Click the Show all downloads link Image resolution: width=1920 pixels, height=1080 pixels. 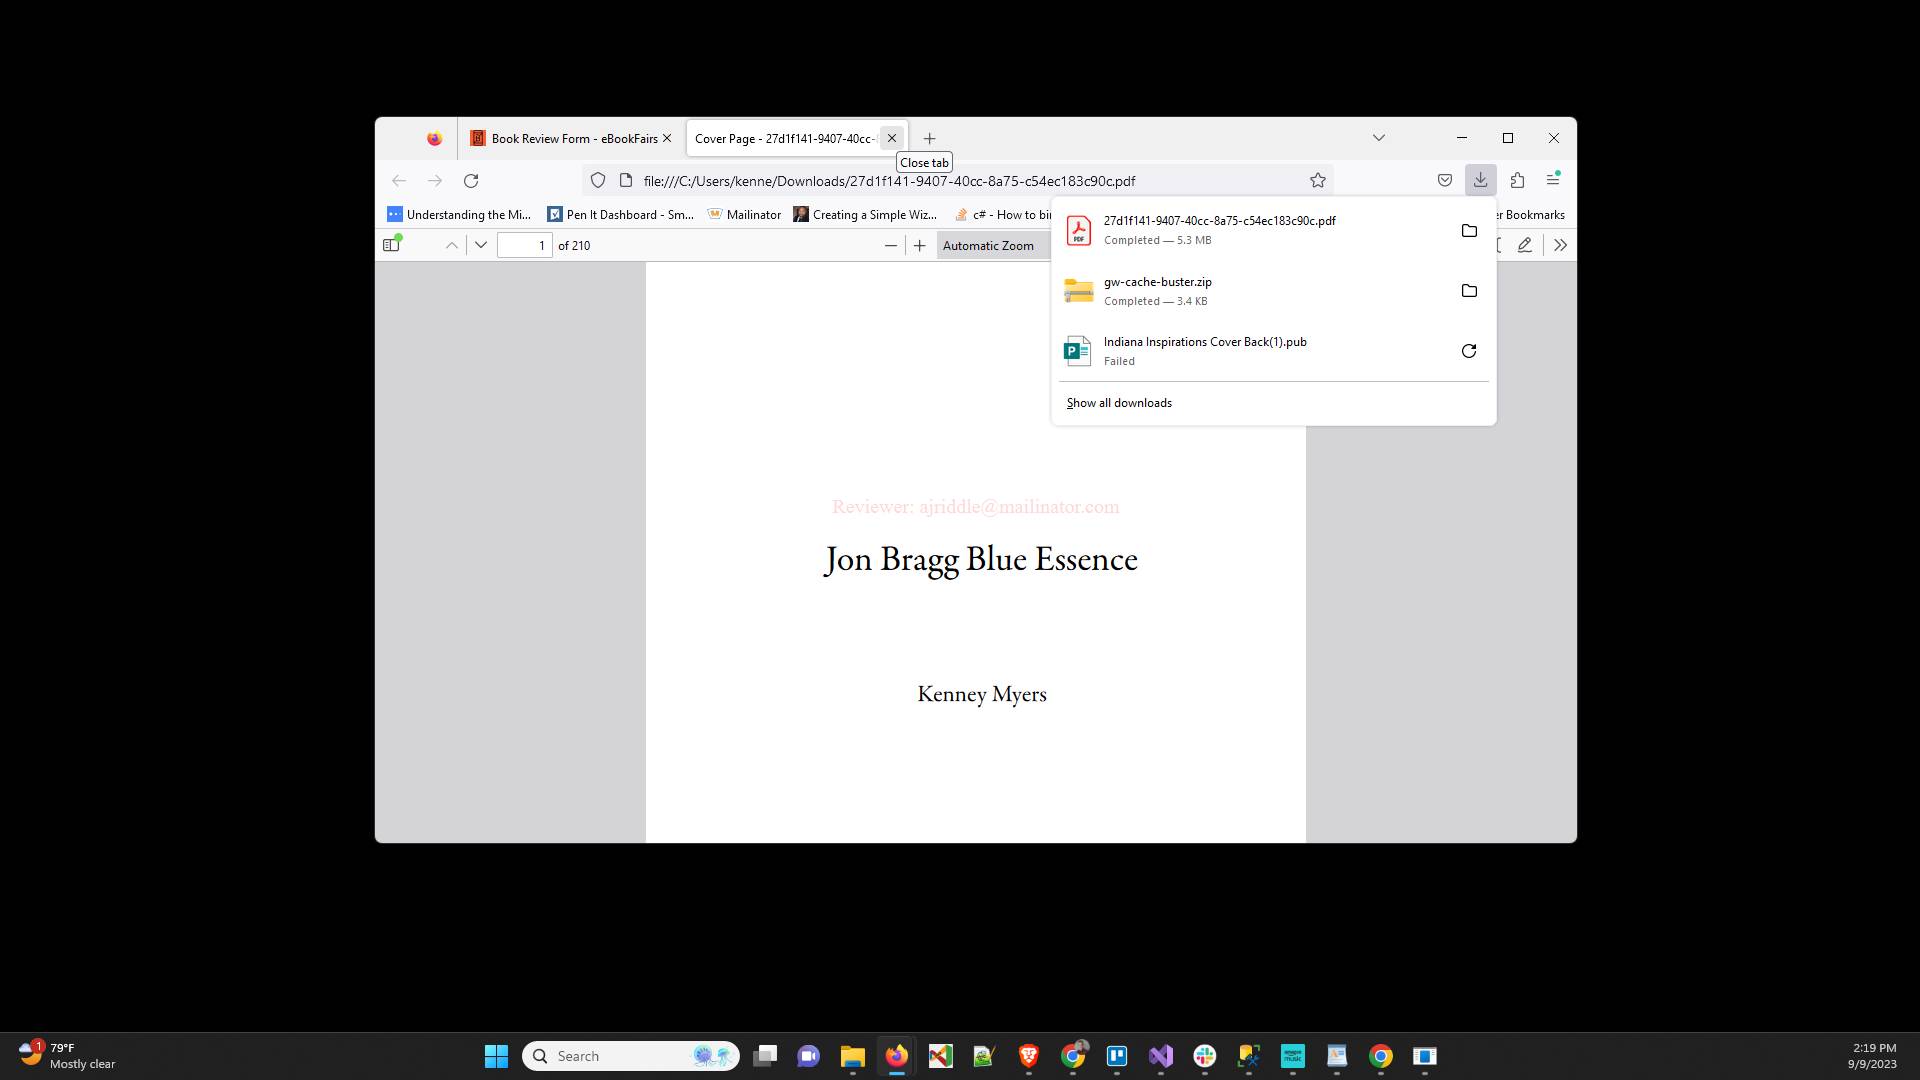tap(1119, 402)
